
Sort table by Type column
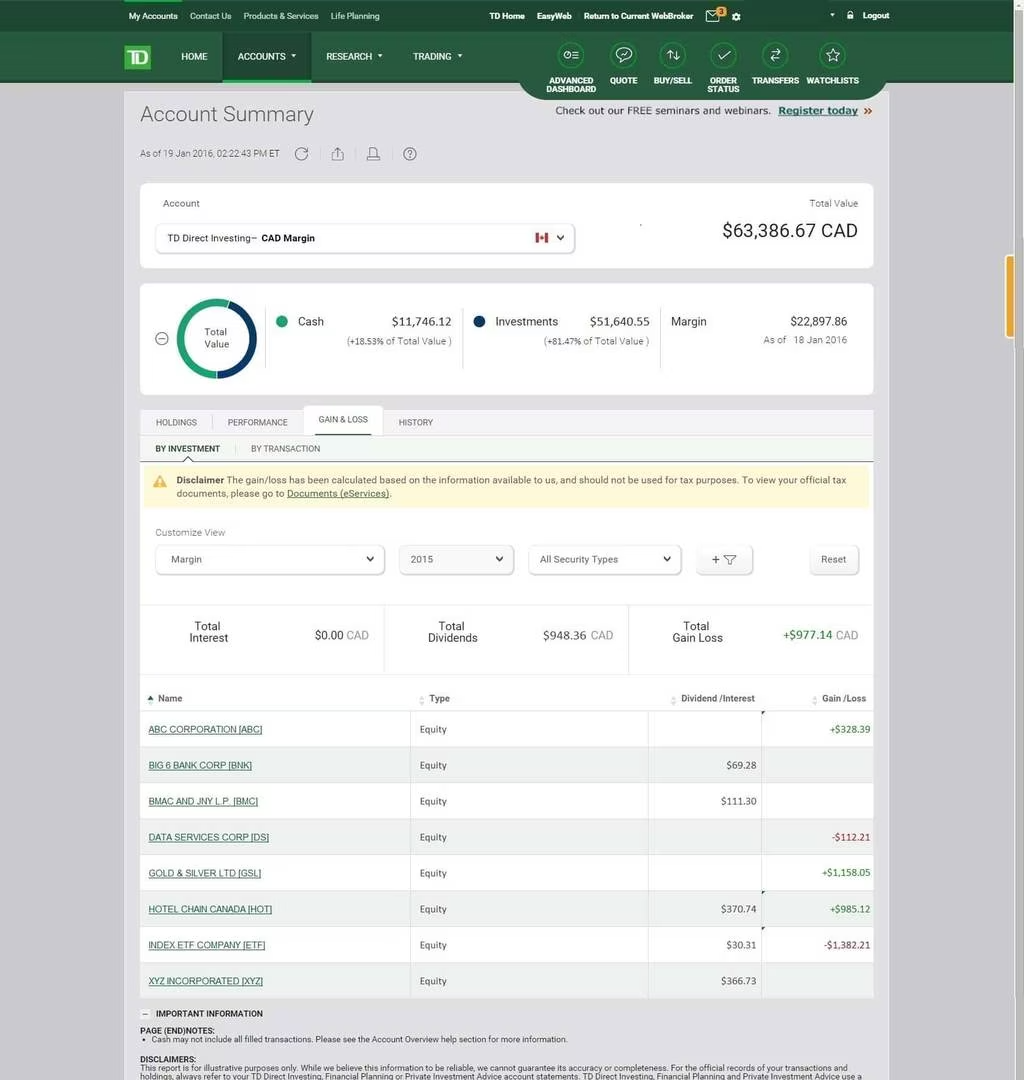[435, 698]
